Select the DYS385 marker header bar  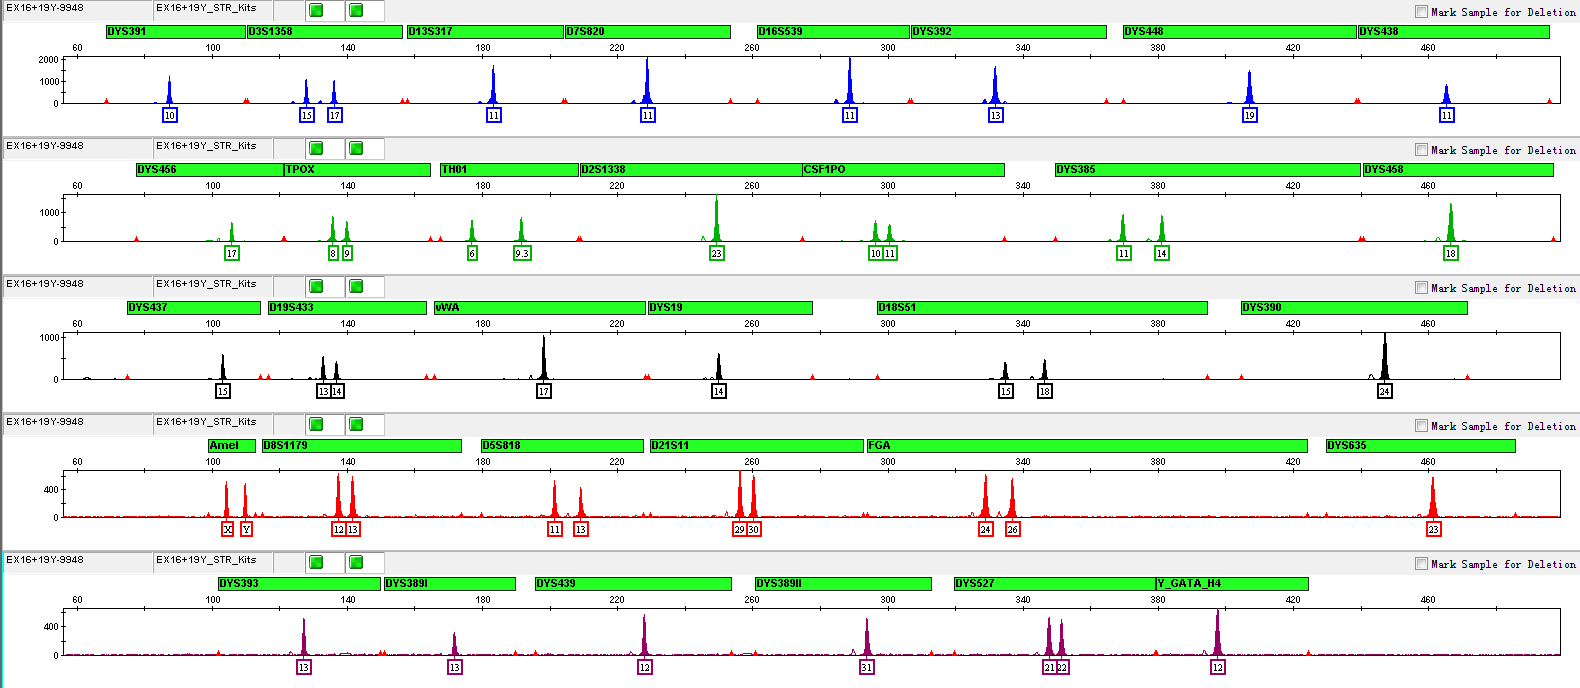1208,170
